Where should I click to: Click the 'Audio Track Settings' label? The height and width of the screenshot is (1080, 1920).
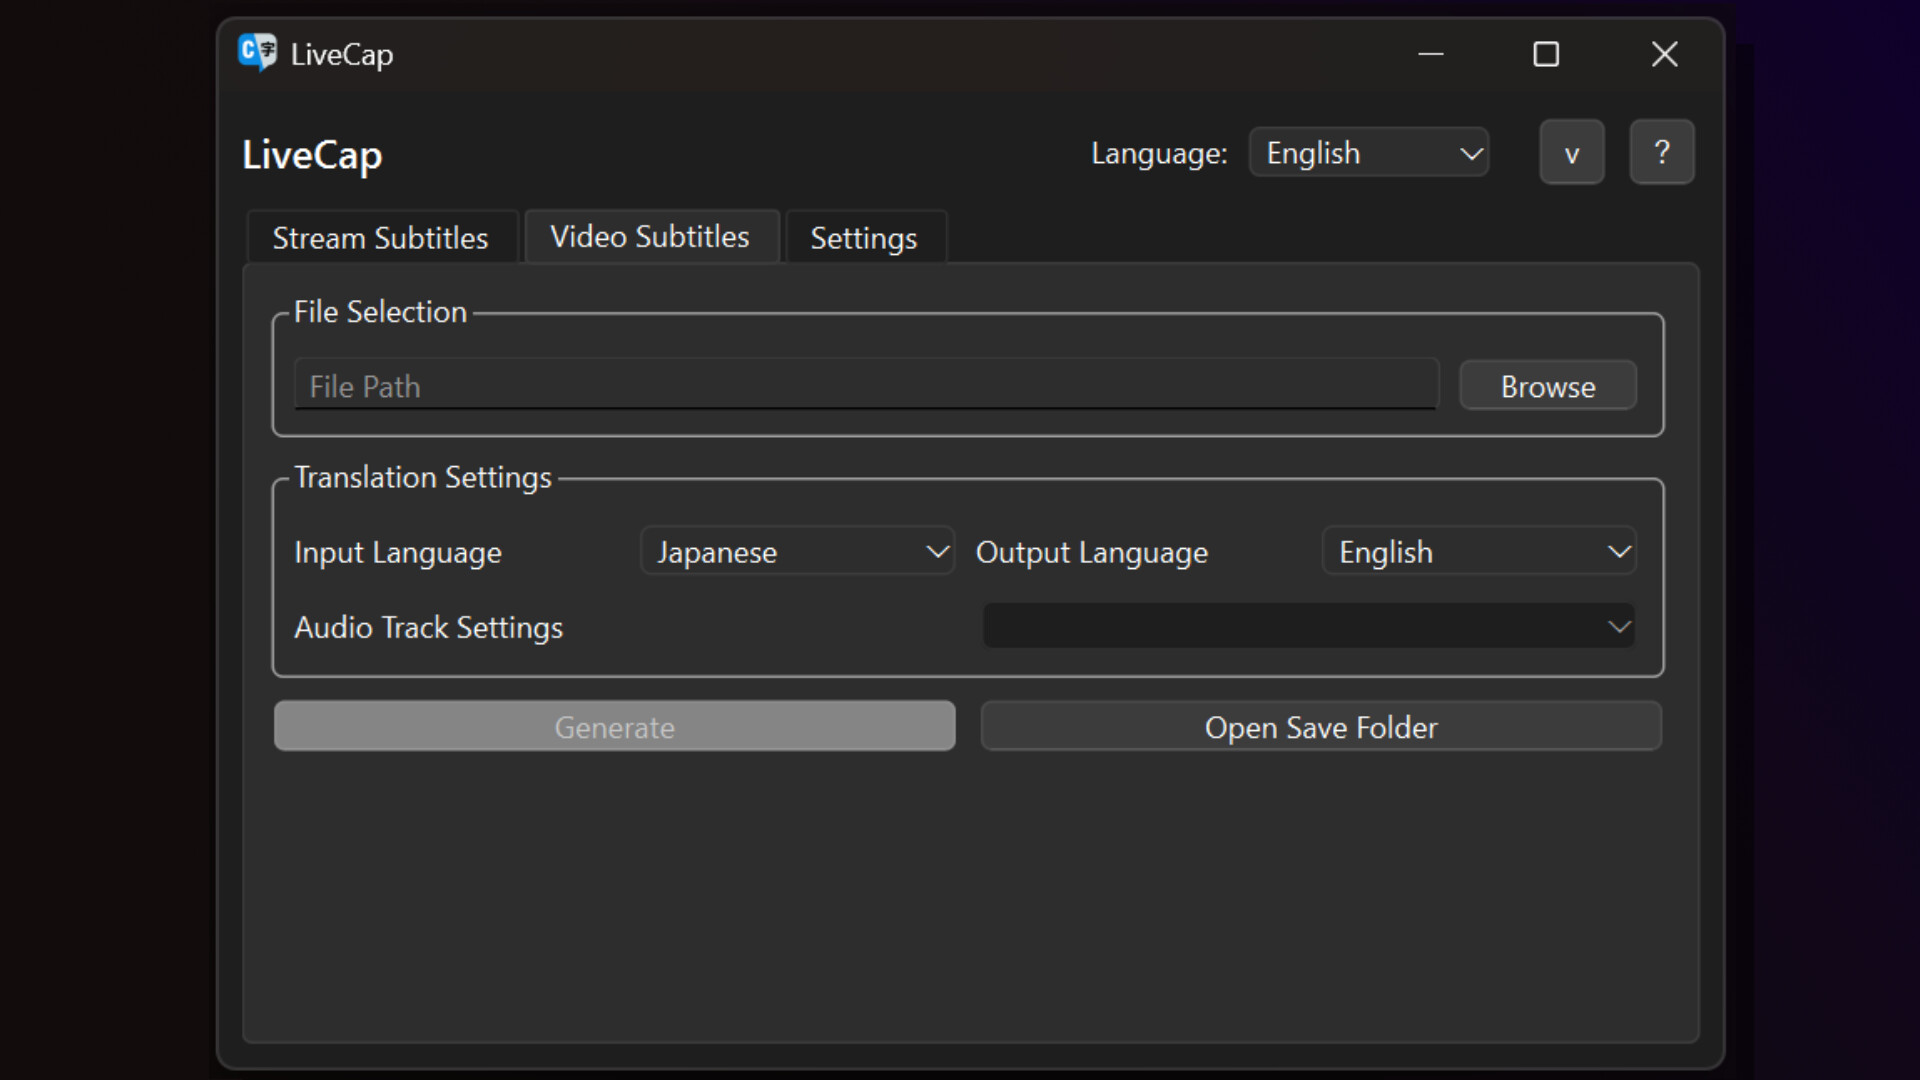tap(429, 628)
